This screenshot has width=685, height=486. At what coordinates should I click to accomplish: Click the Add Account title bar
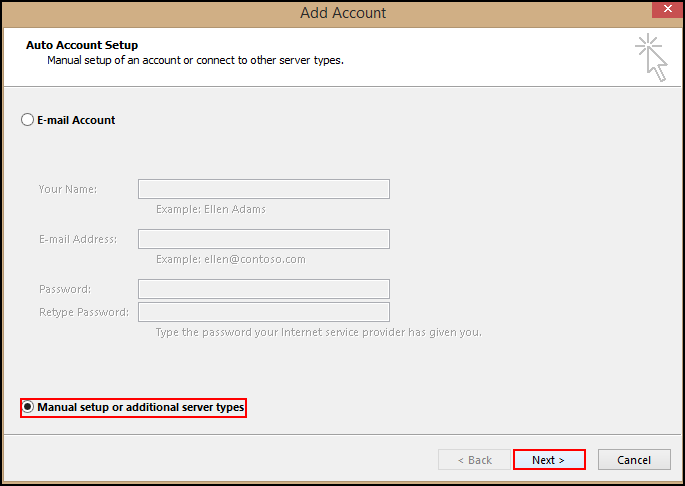click(342, 13)
